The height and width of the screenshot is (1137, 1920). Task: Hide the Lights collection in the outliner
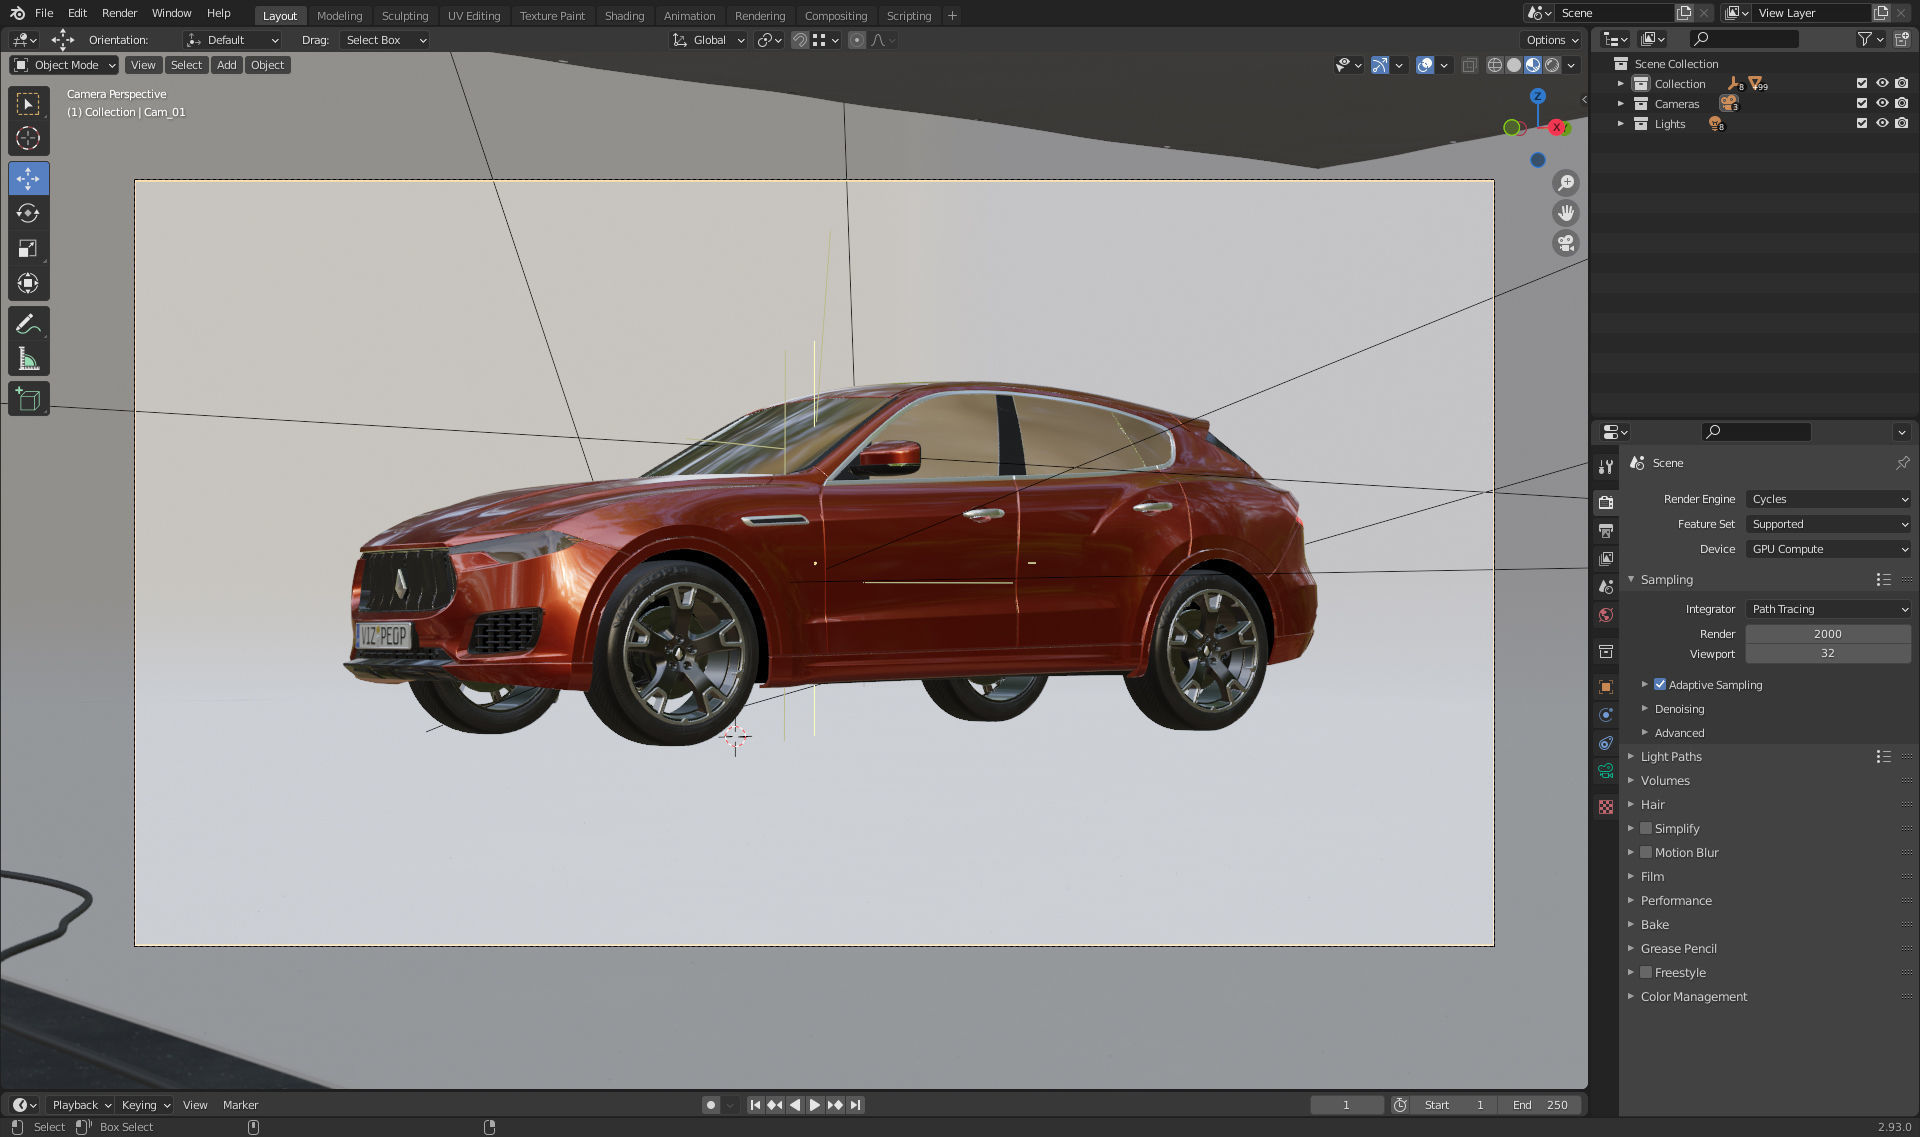click(1882, 123)
